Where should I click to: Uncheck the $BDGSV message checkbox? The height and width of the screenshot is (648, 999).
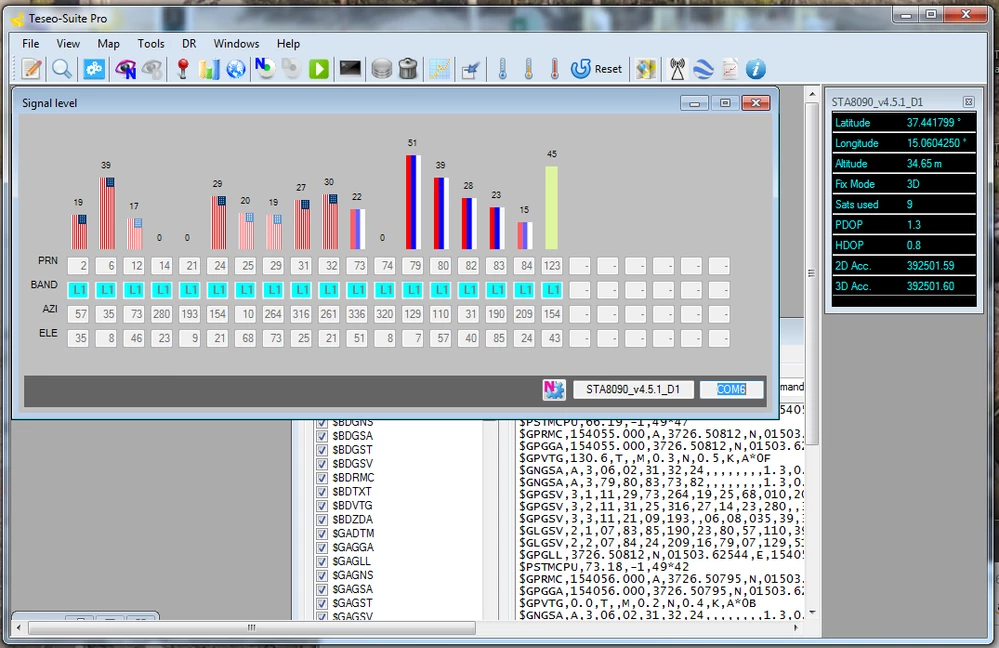pos(322,464)
